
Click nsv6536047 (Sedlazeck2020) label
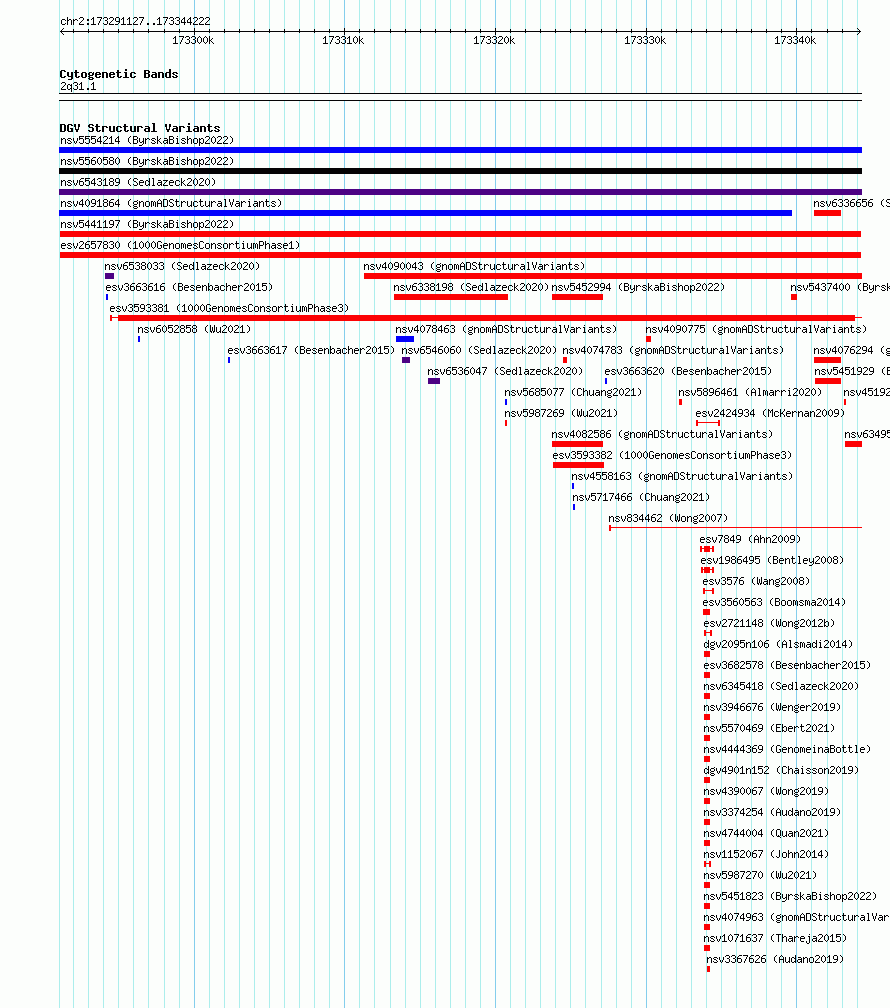(505, 372)
